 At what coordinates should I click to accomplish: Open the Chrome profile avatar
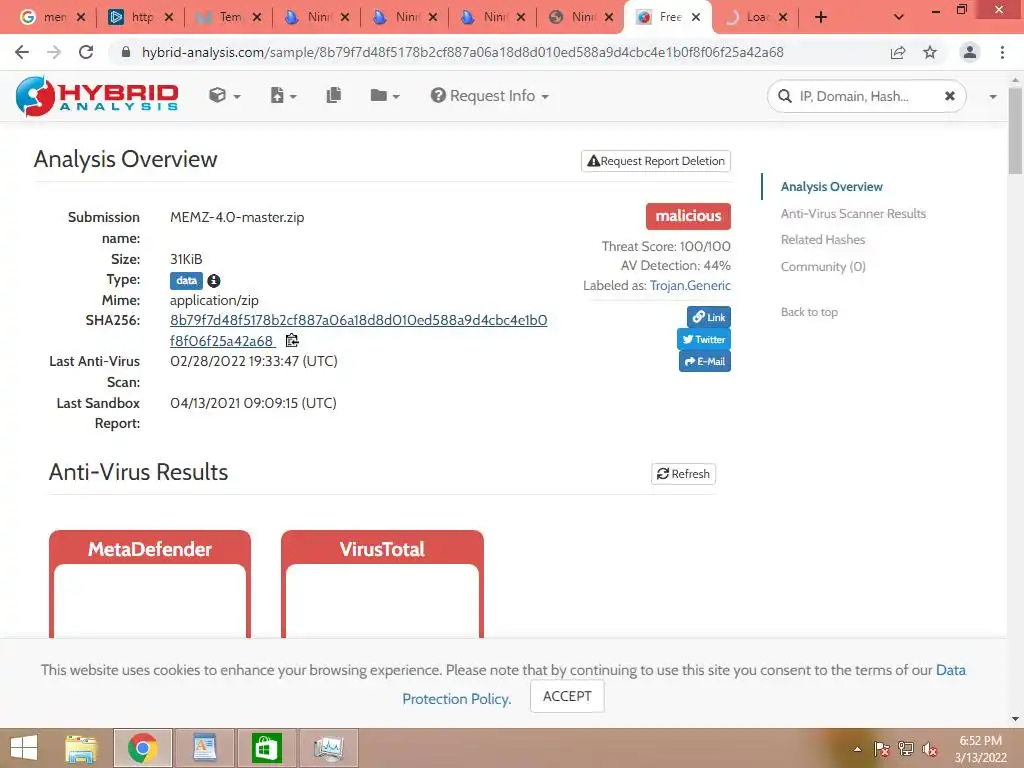[970, 52]
